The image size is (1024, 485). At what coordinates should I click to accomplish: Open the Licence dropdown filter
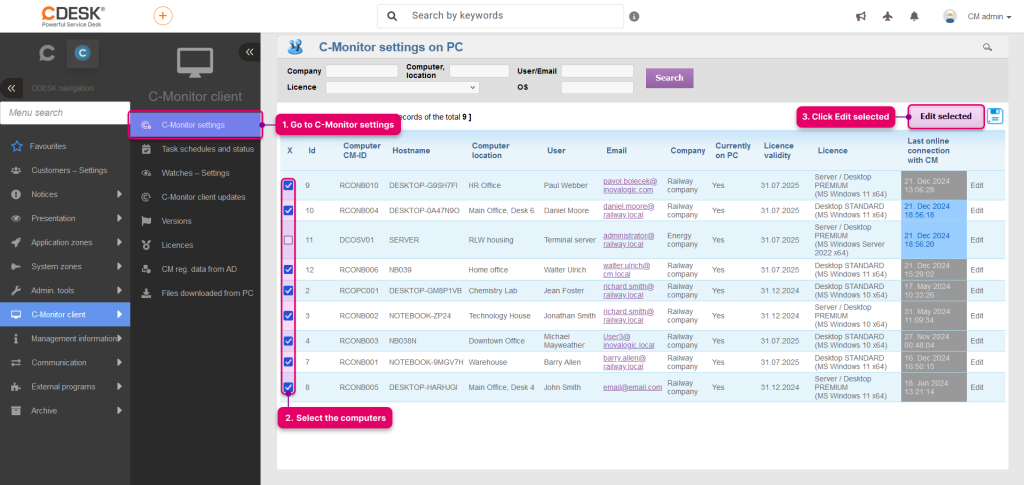coord(402,87)
